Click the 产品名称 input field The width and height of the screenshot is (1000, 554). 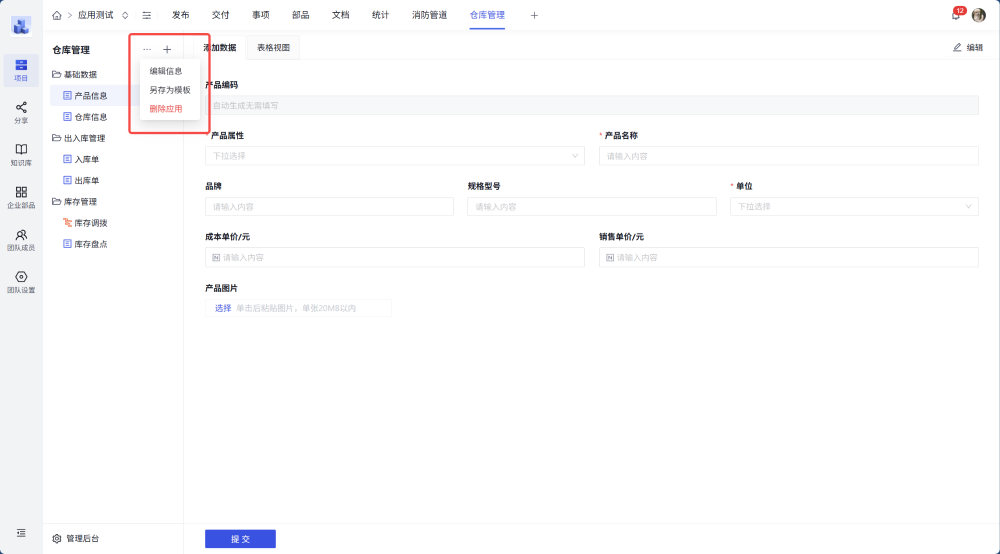pyautogui.click(x=788, y=156)
